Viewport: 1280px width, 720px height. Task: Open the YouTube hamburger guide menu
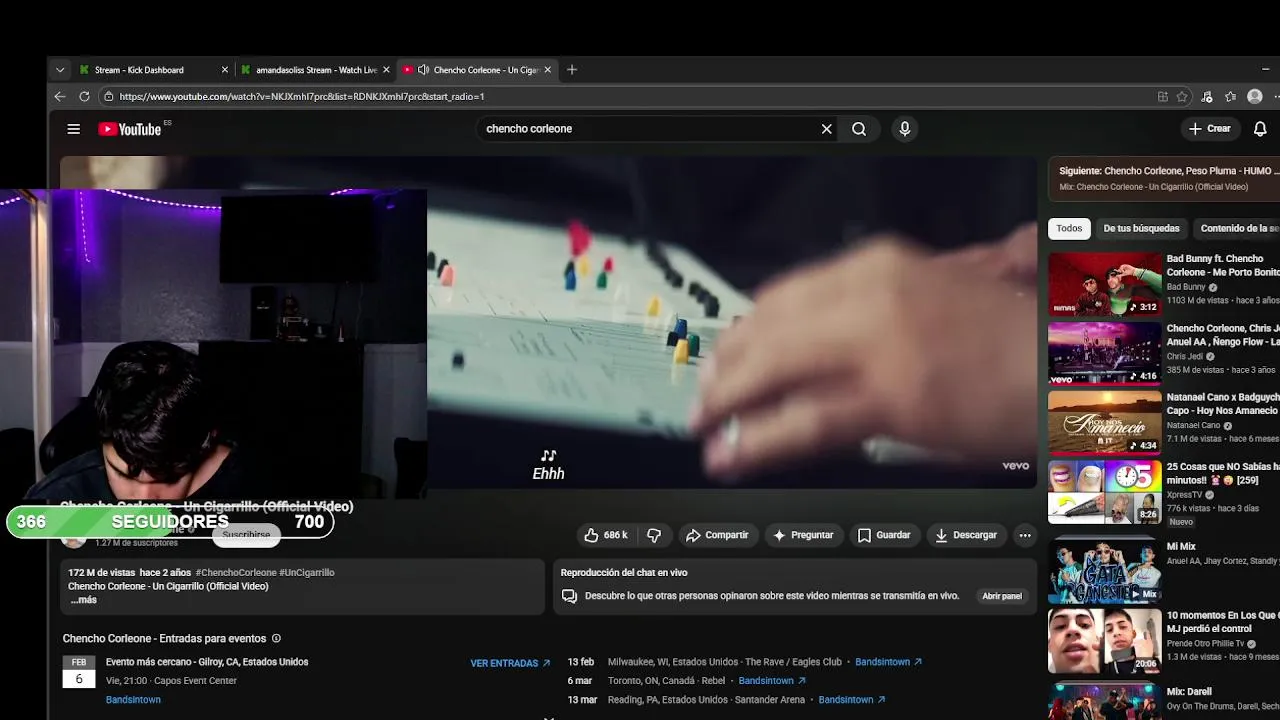click(x=73, y=129)
